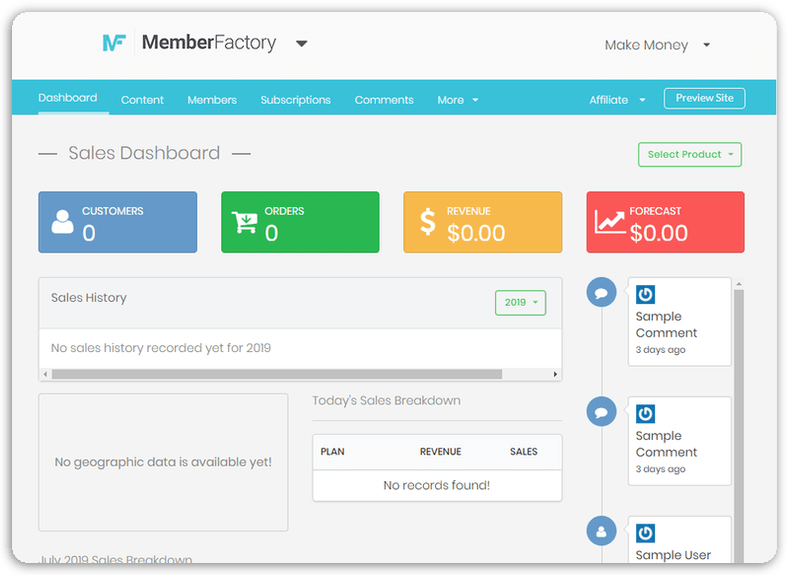The width and height of the screenshot is (789, 575).
Task: Open the Subscriptions tab
Action: pyautogui.click(x=295, y=100)
